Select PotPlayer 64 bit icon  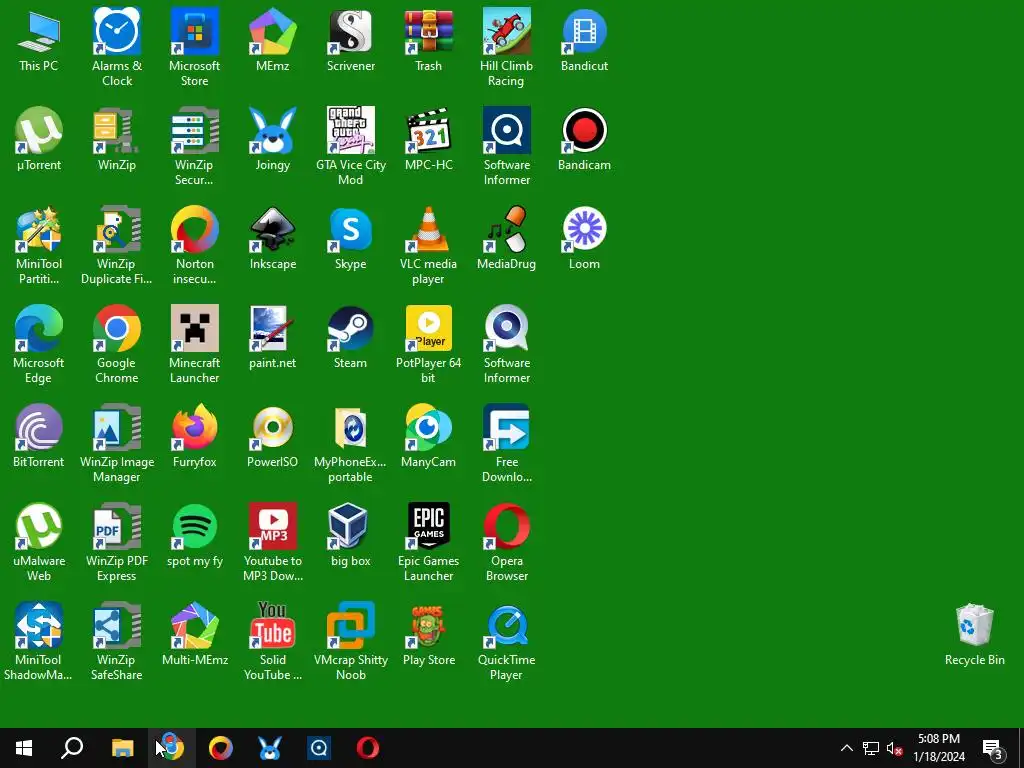(428, 344)
